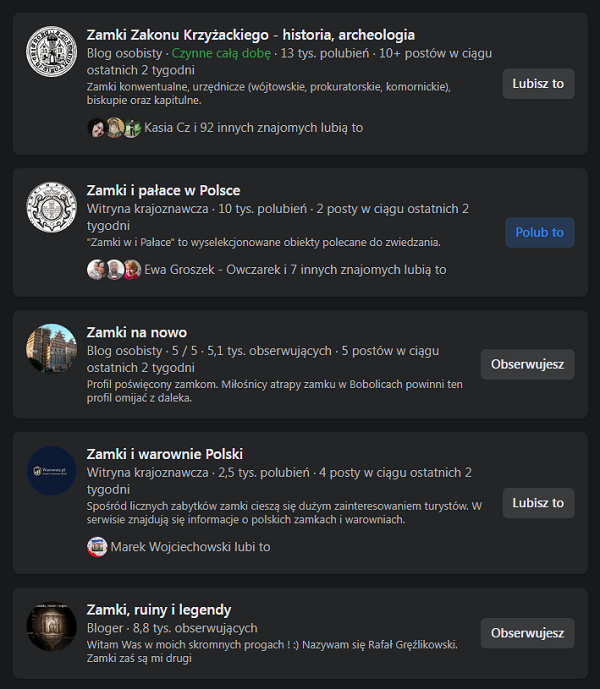Click Czynne całą dobę status text
The height and width of the screenshot is (689, 600).
click(221, 53)
